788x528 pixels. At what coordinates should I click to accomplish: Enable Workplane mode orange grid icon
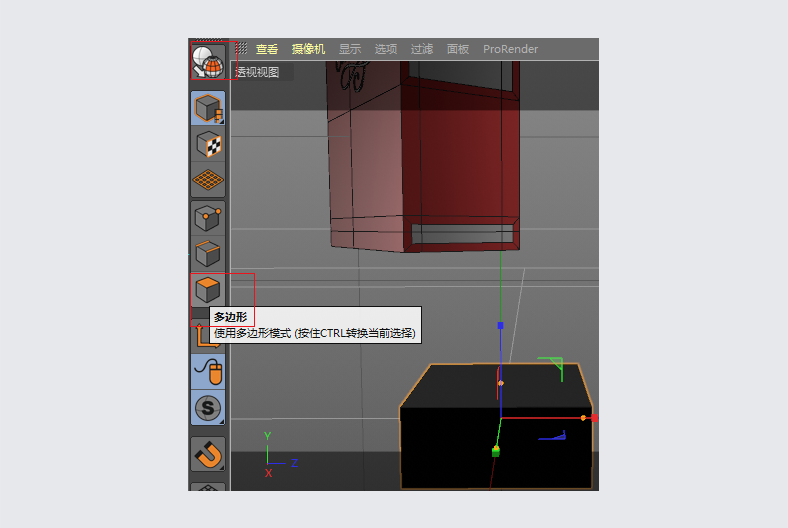(x=208, y=179)
